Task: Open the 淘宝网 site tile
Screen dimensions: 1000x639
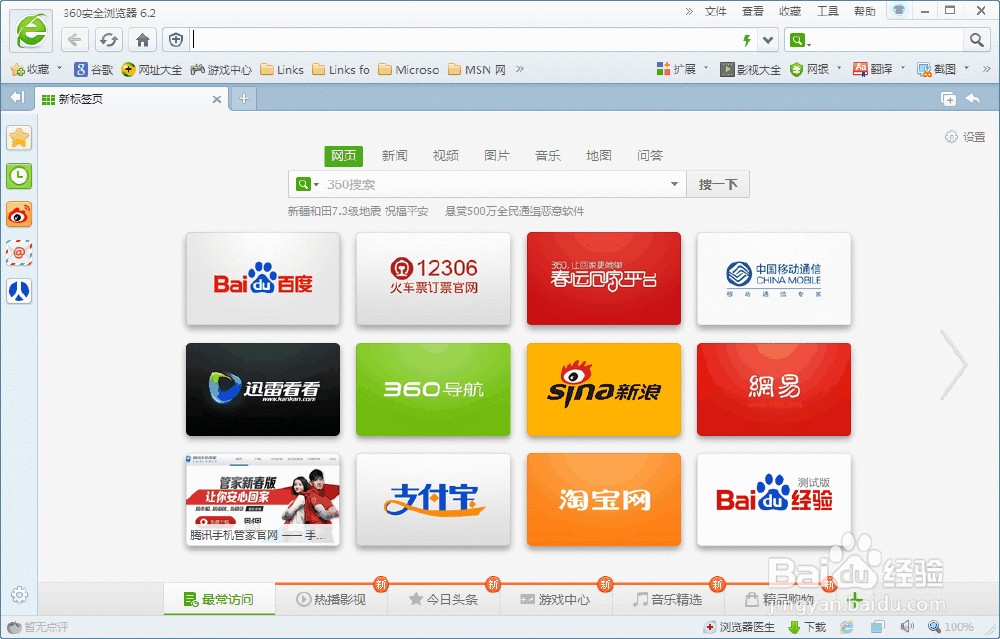Action: [604, 499]
